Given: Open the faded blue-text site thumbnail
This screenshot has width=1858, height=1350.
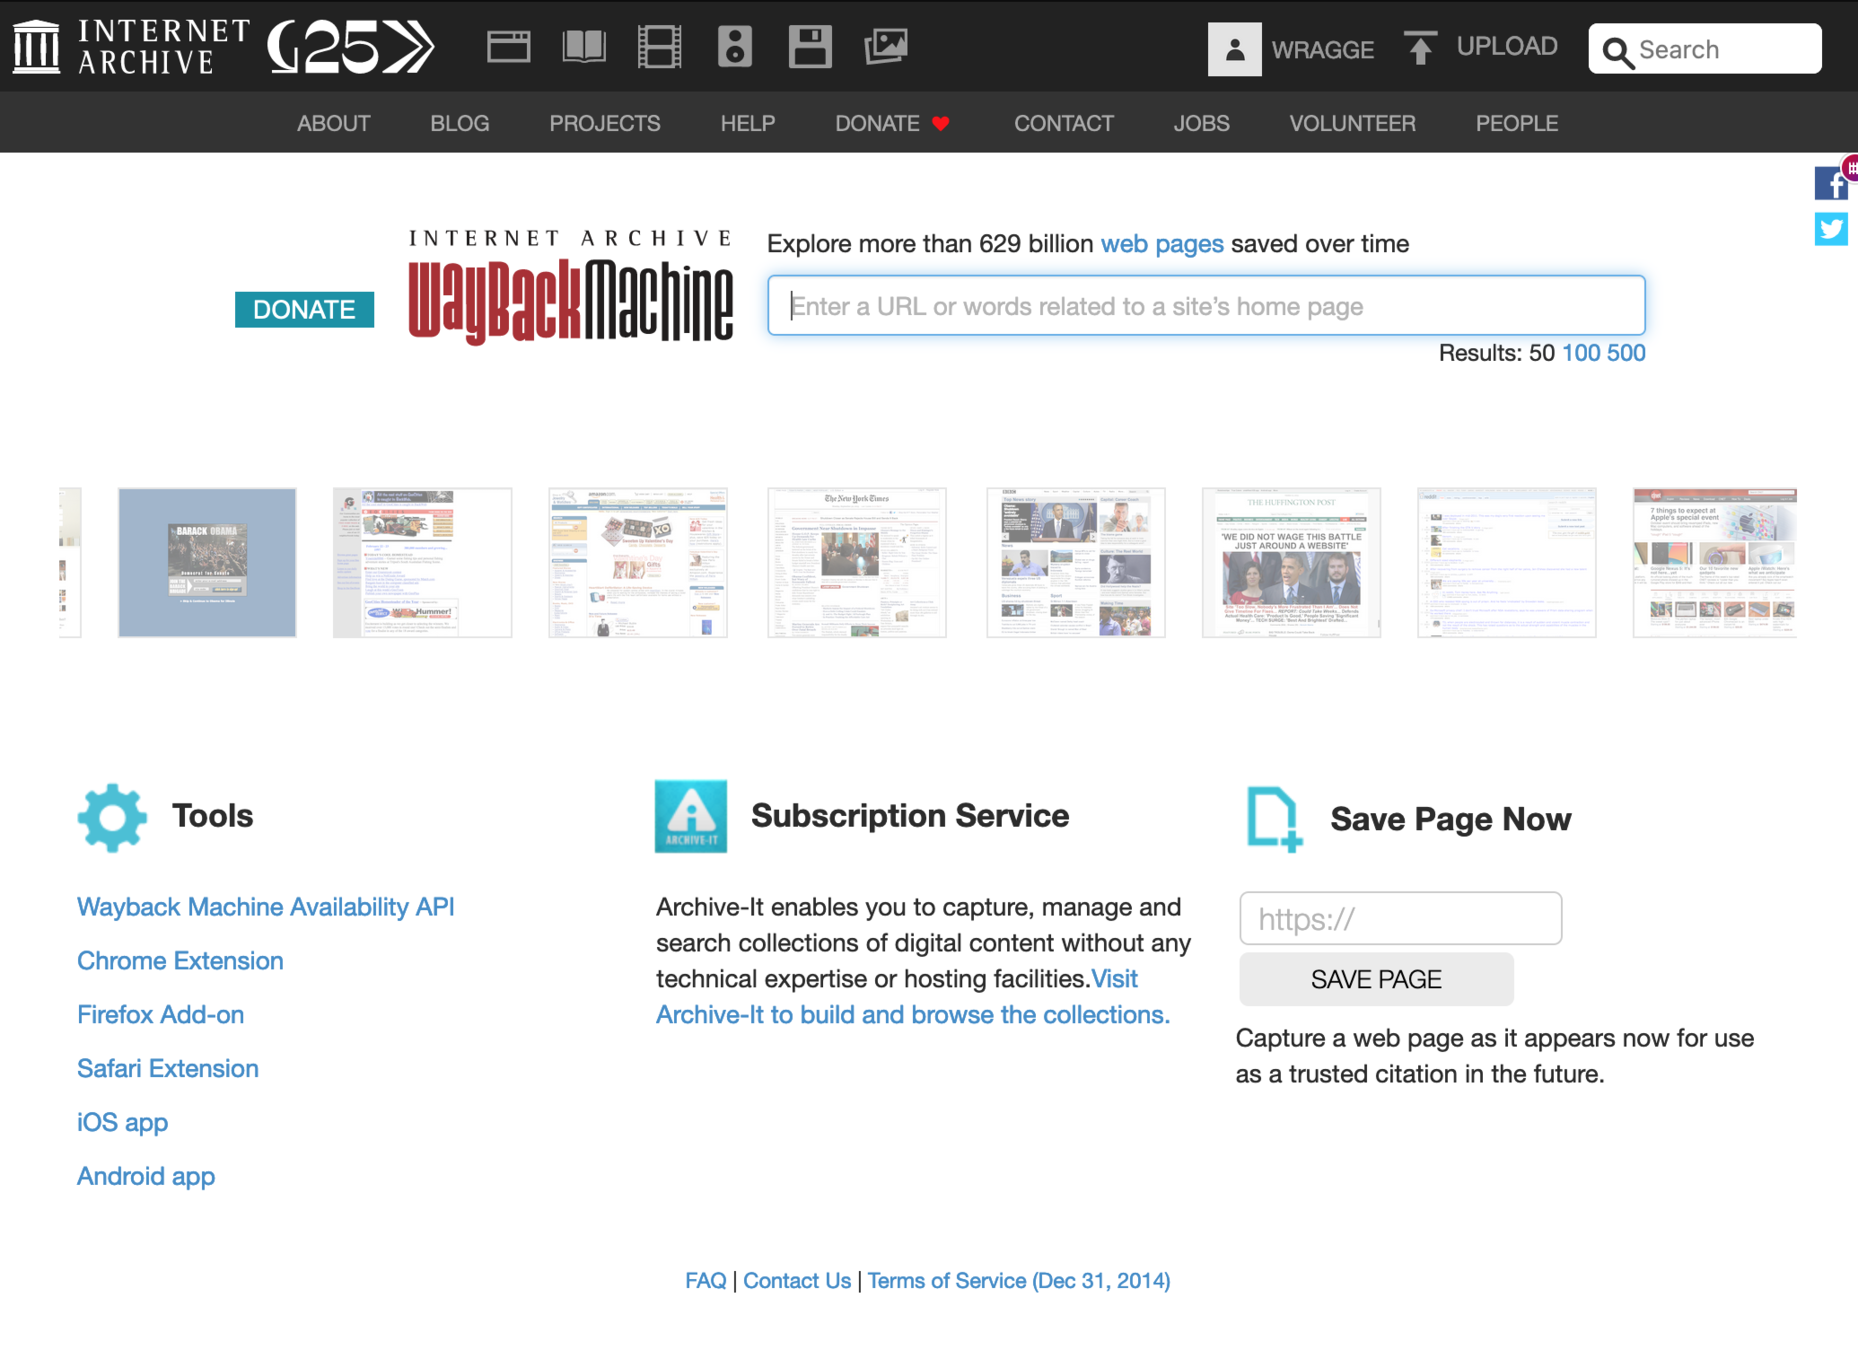Looking at the screenshot, I should click(1507, 563).
